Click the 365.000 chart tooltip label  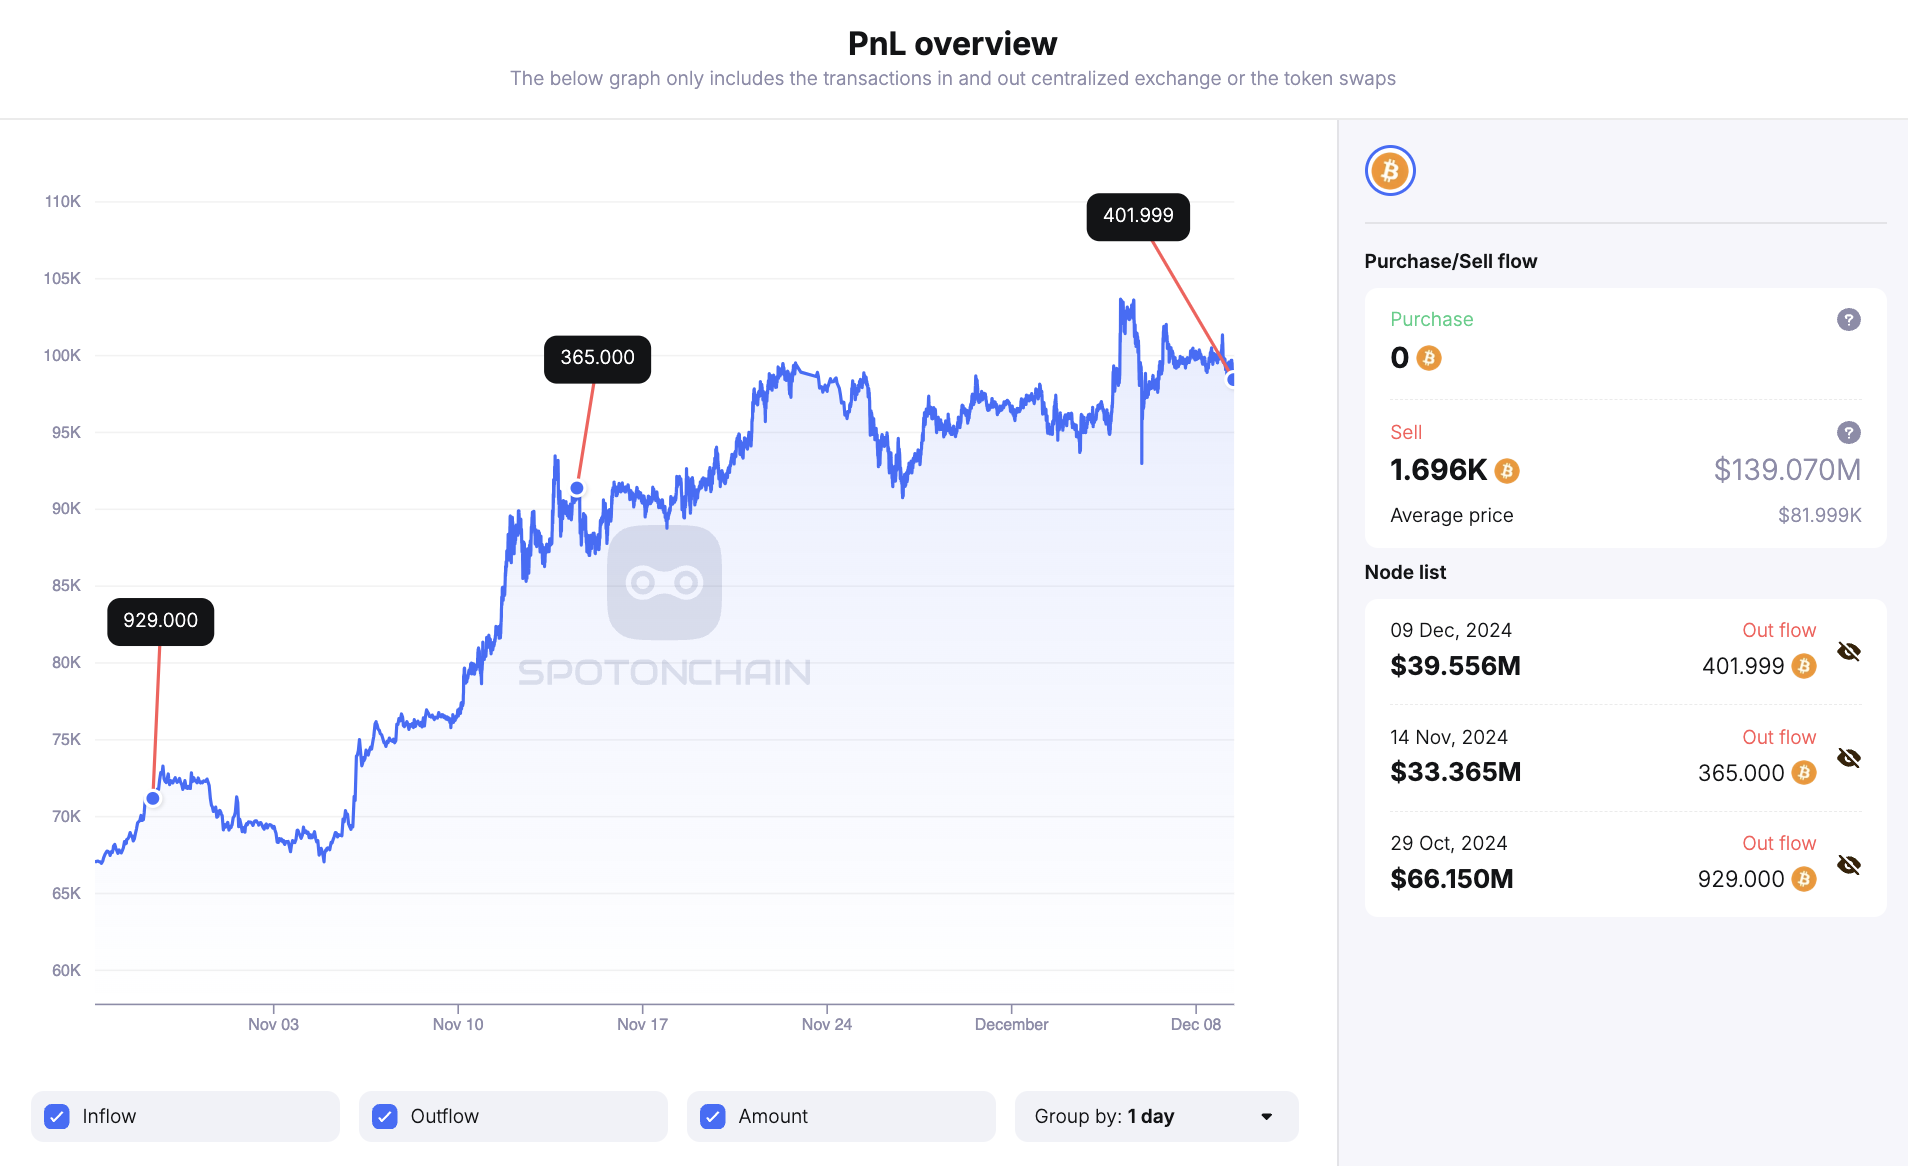point(597,358)
